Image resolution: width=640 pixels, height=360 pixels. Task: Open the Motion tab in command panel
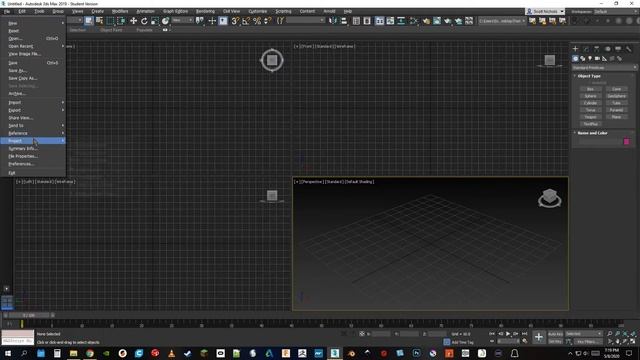(607, 49)
